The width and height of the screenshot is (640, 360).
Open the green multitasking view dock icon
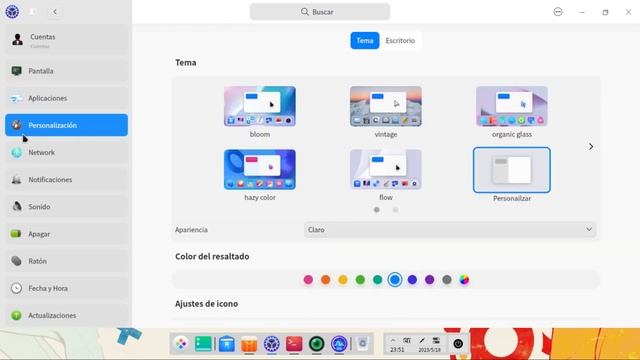203,344
